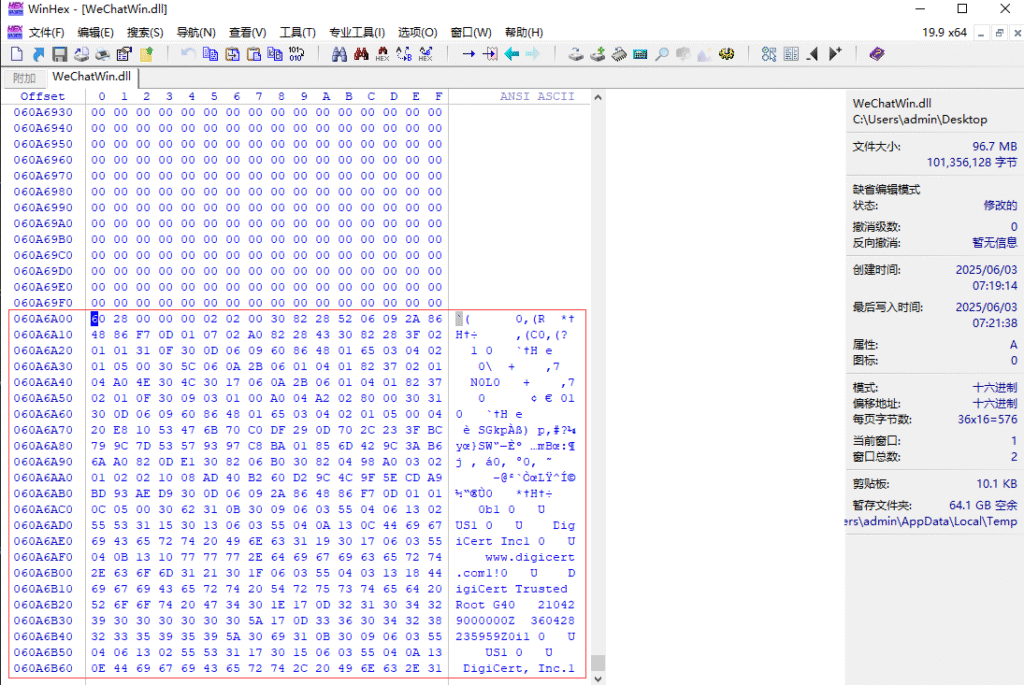Click the black right triangle with plus icon
Viewport: 1024px width, 685px height.
[x=835, y=54]
